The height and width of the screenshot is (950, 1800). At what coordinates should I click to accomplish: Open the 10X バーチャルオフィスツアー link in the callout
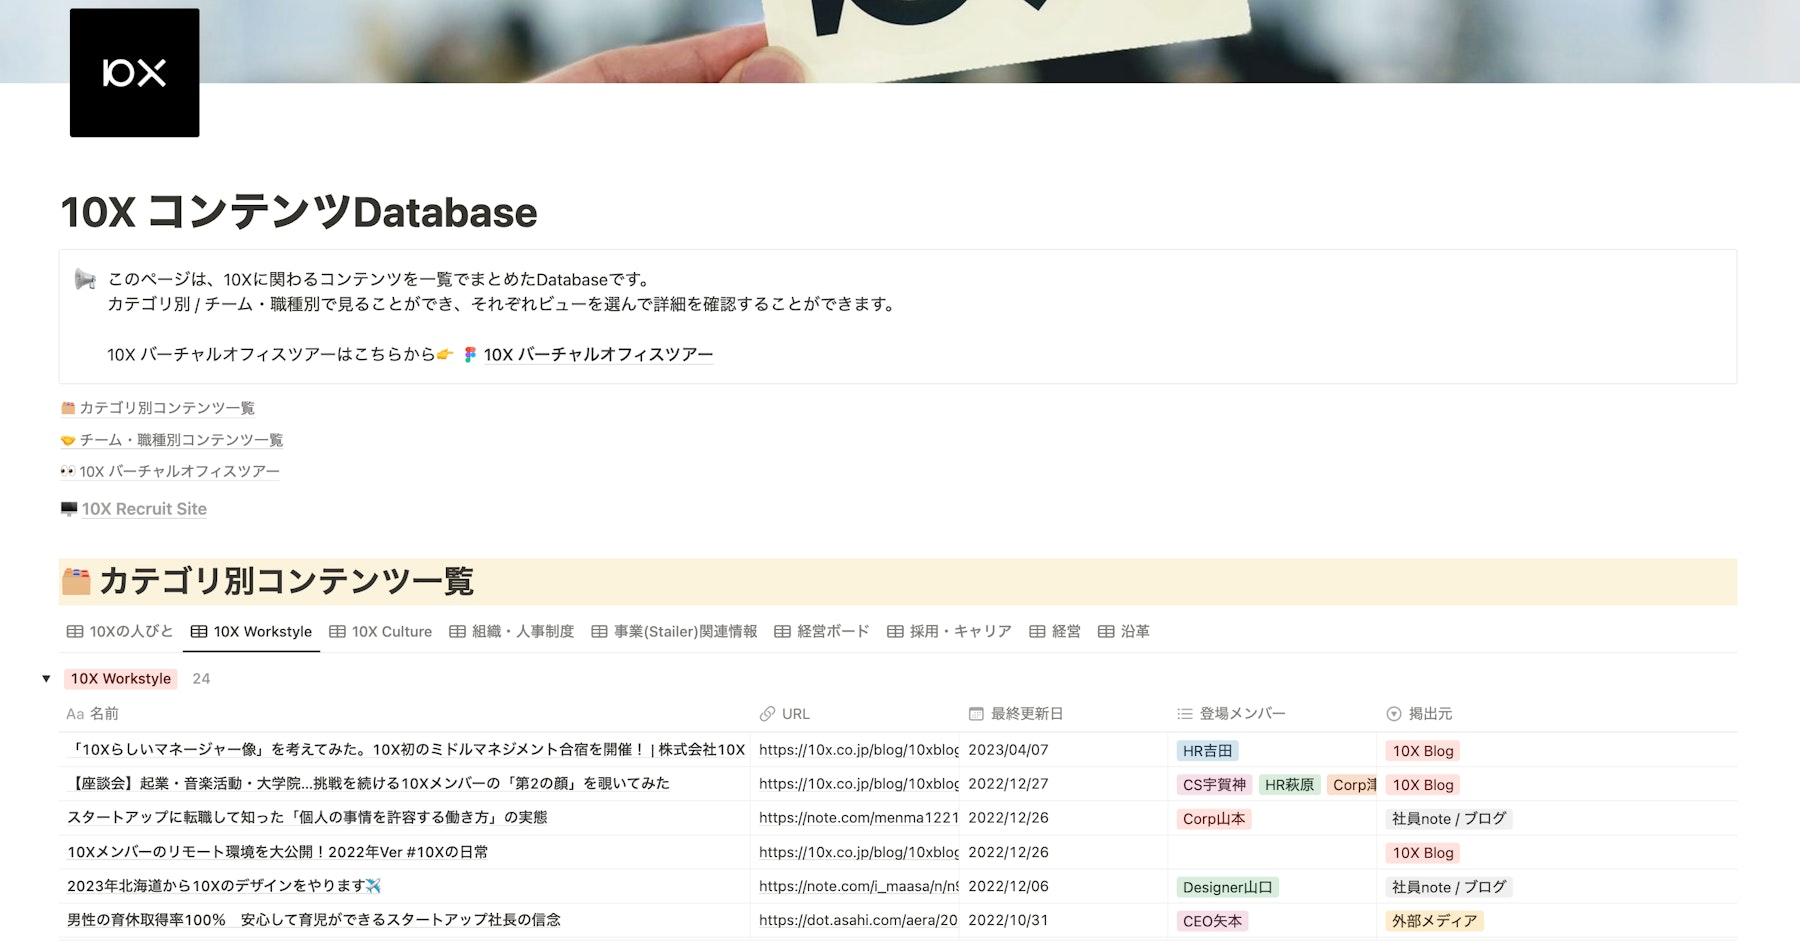(x=598, y=355)
